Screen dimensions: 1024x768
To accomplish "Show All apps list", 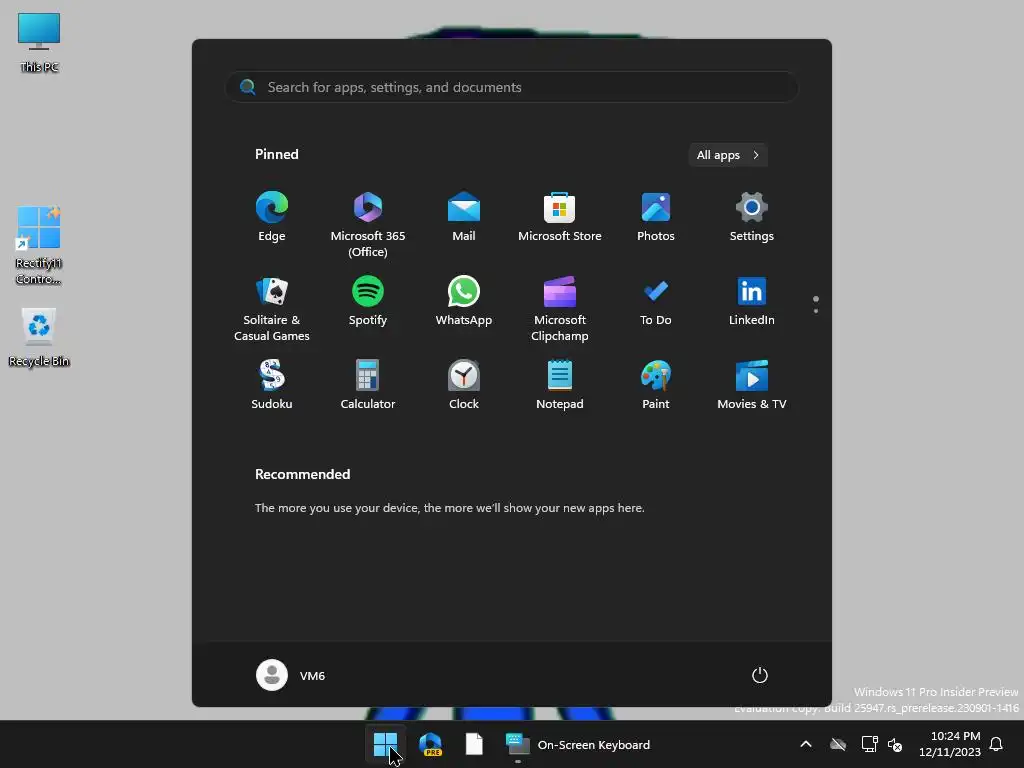I will 728,155.
